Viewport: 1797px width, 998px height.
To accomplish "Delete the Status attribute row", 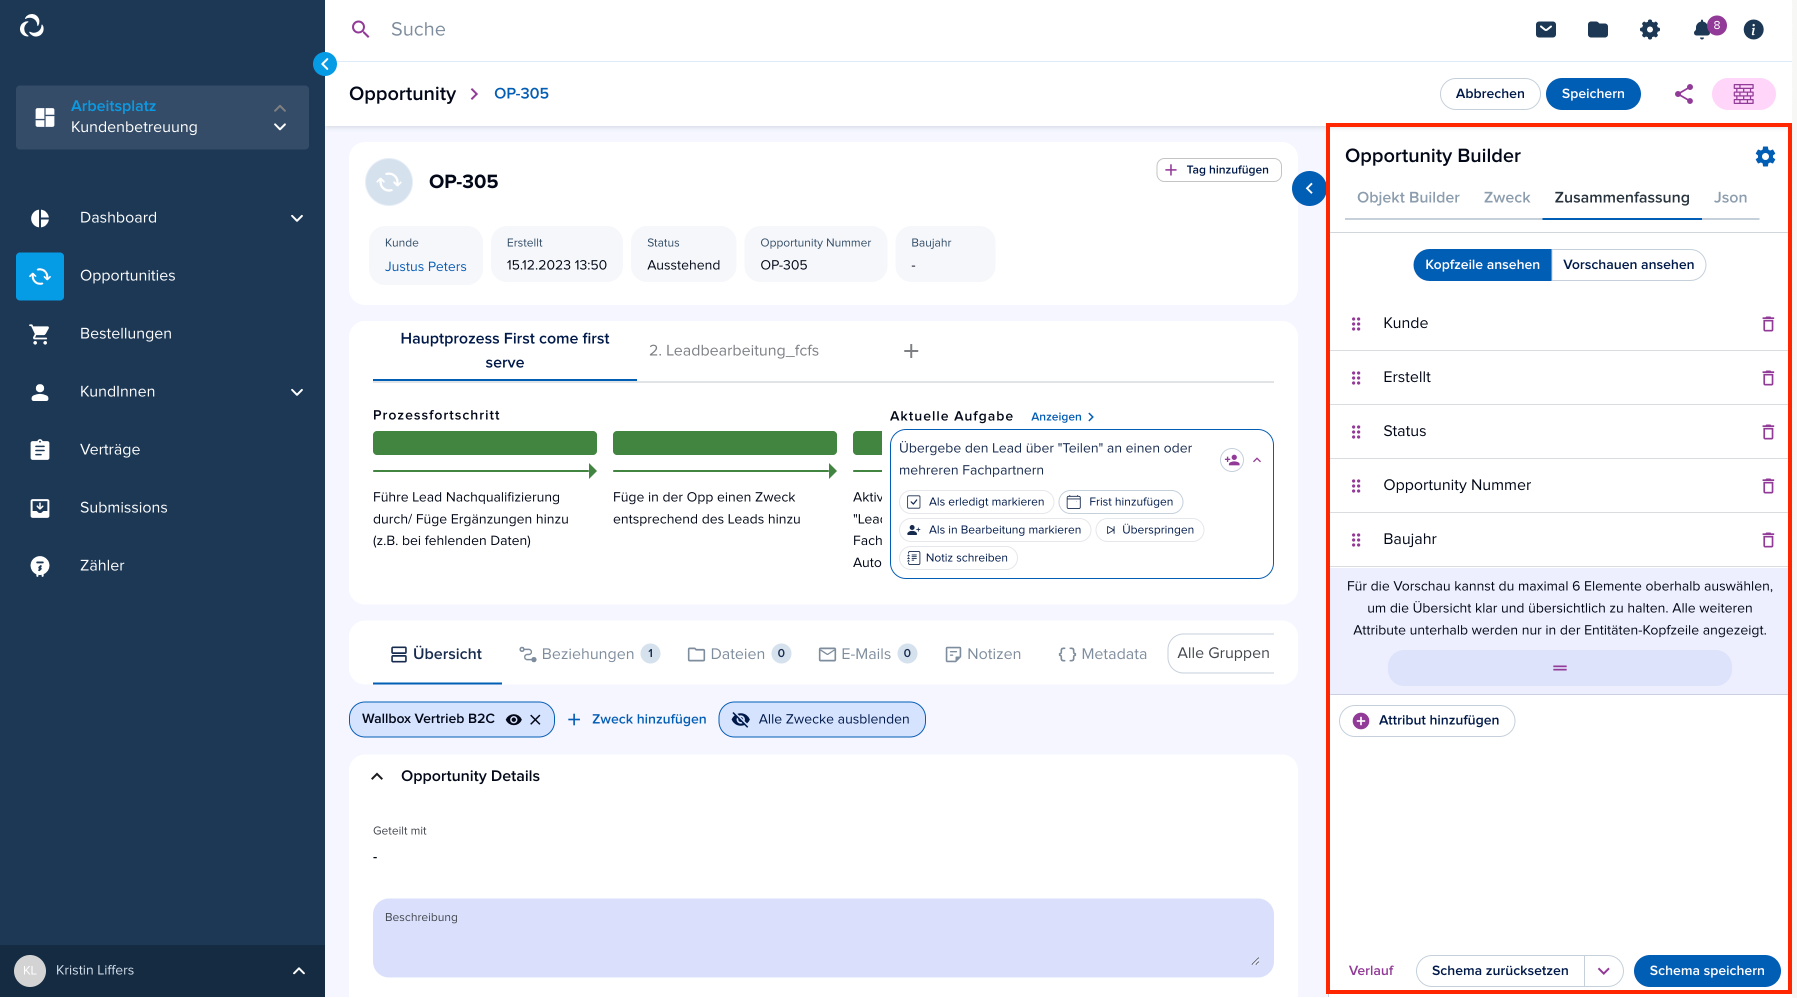I will click(1768, 431).
